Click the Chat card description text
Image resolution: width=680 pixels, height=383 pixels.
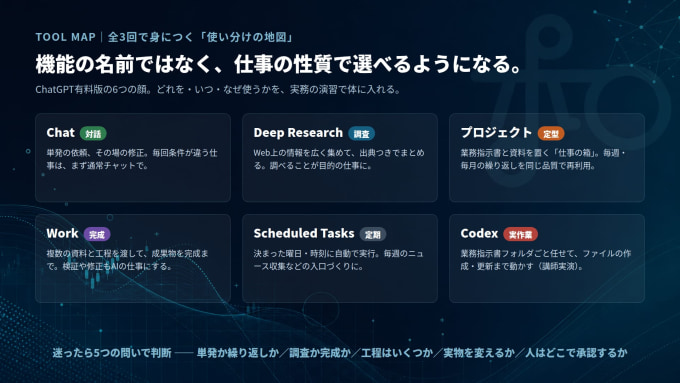(x=132, y=159)
